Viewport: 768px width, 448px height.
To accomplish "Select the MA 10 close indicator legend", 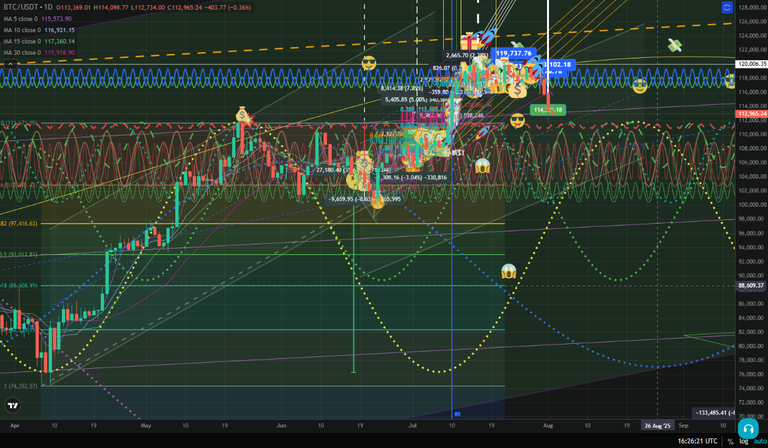I will (x=39, y=30).
